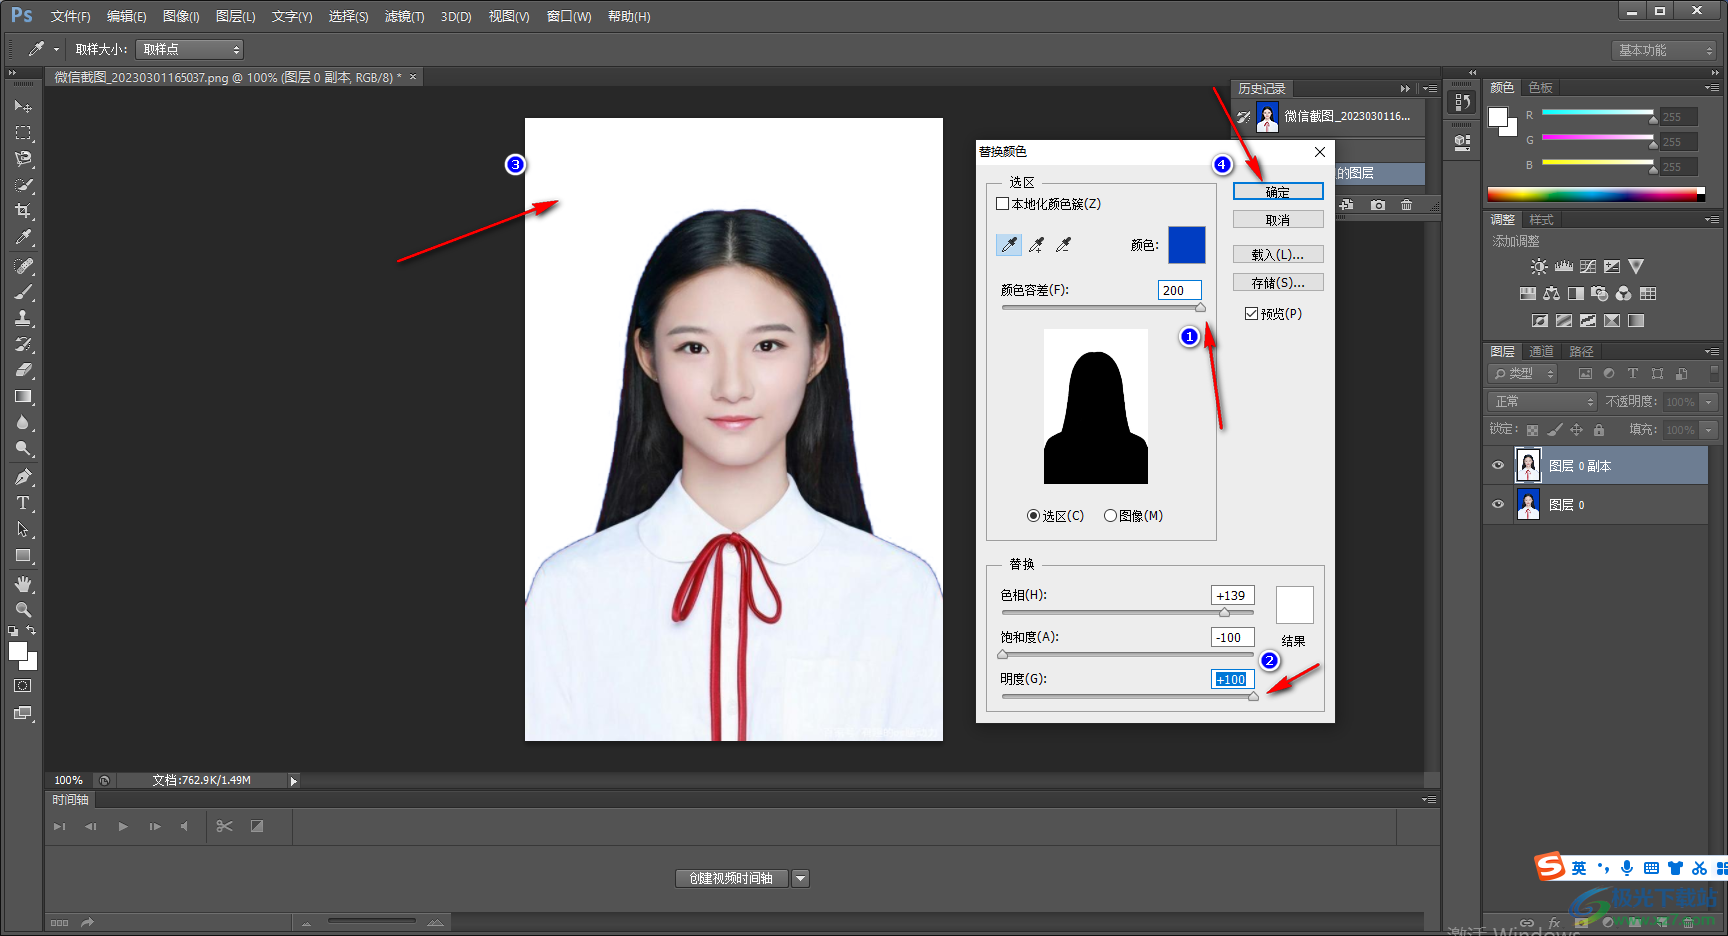Click the 确定 (OK) button
This screenshot has width=1728, height=936.
(1277, 192)
